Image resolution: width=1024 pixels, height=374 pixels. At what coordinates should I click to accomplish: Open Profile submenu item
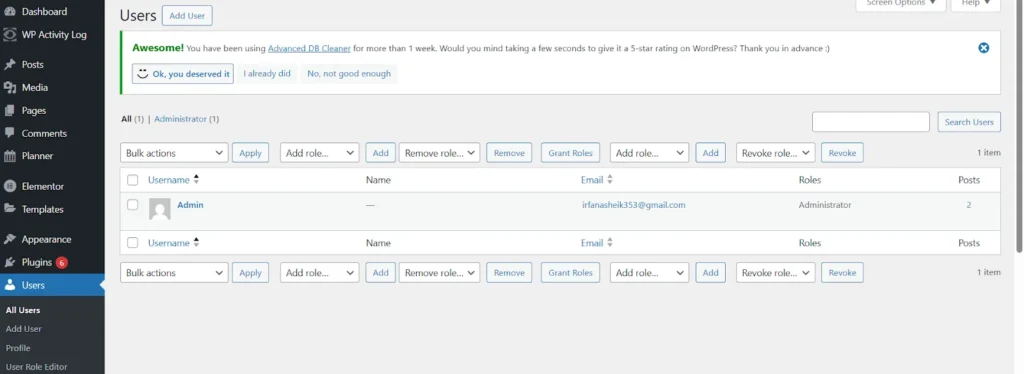pyautogui.click(x=18, y=348)
